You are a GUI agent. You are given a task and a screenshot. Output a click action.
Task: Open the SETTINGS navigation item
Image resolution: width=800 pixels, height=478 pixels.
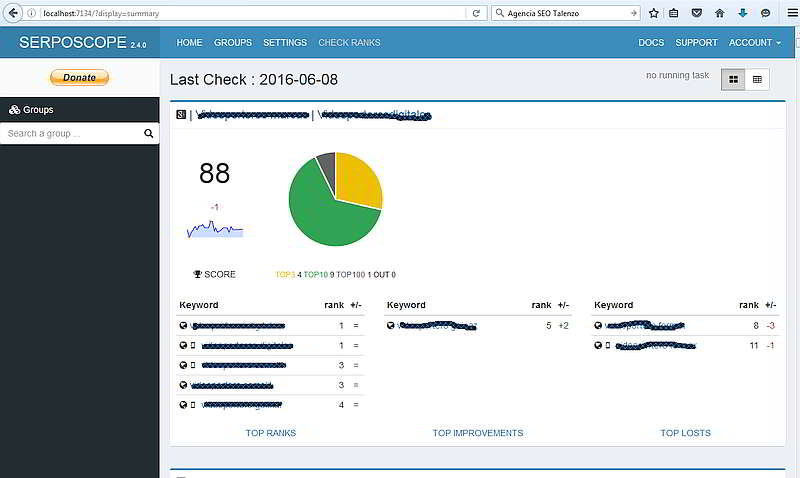[285, 43]
